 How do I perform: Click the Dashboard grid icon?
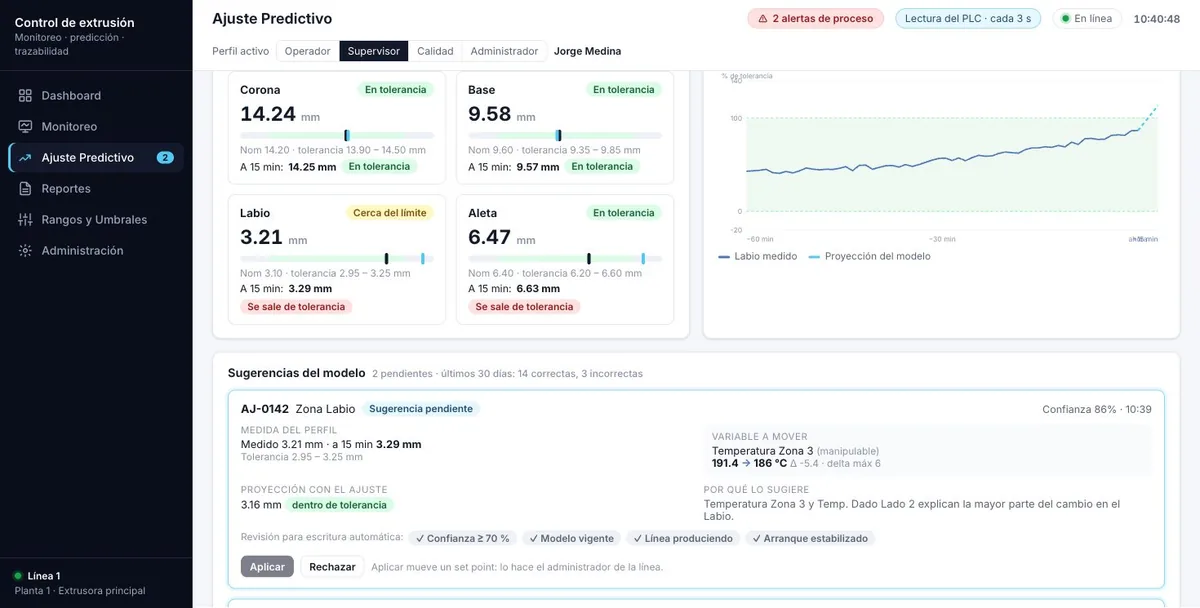click(25, 96)
